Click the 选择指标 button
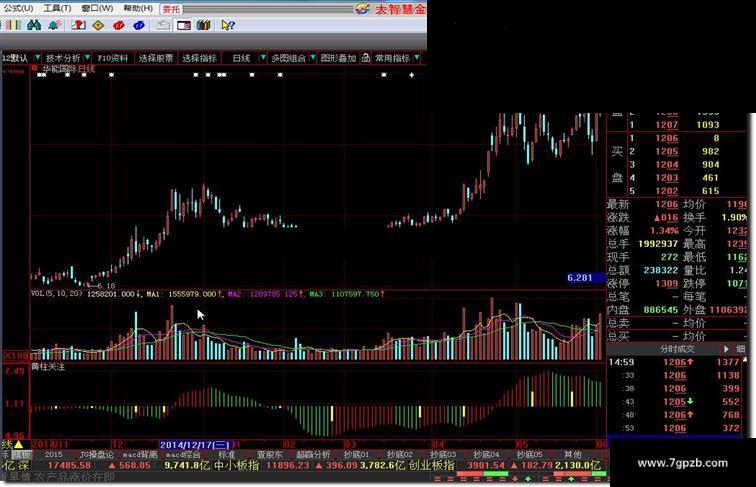 tap(199, 58)
